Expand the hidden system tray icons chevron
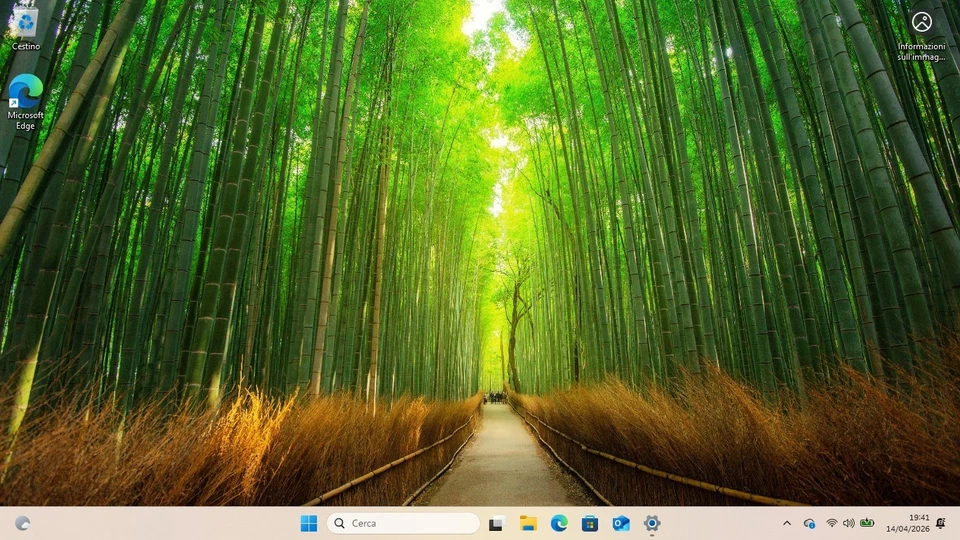The image size is (960, 540). tap(787, 523)
